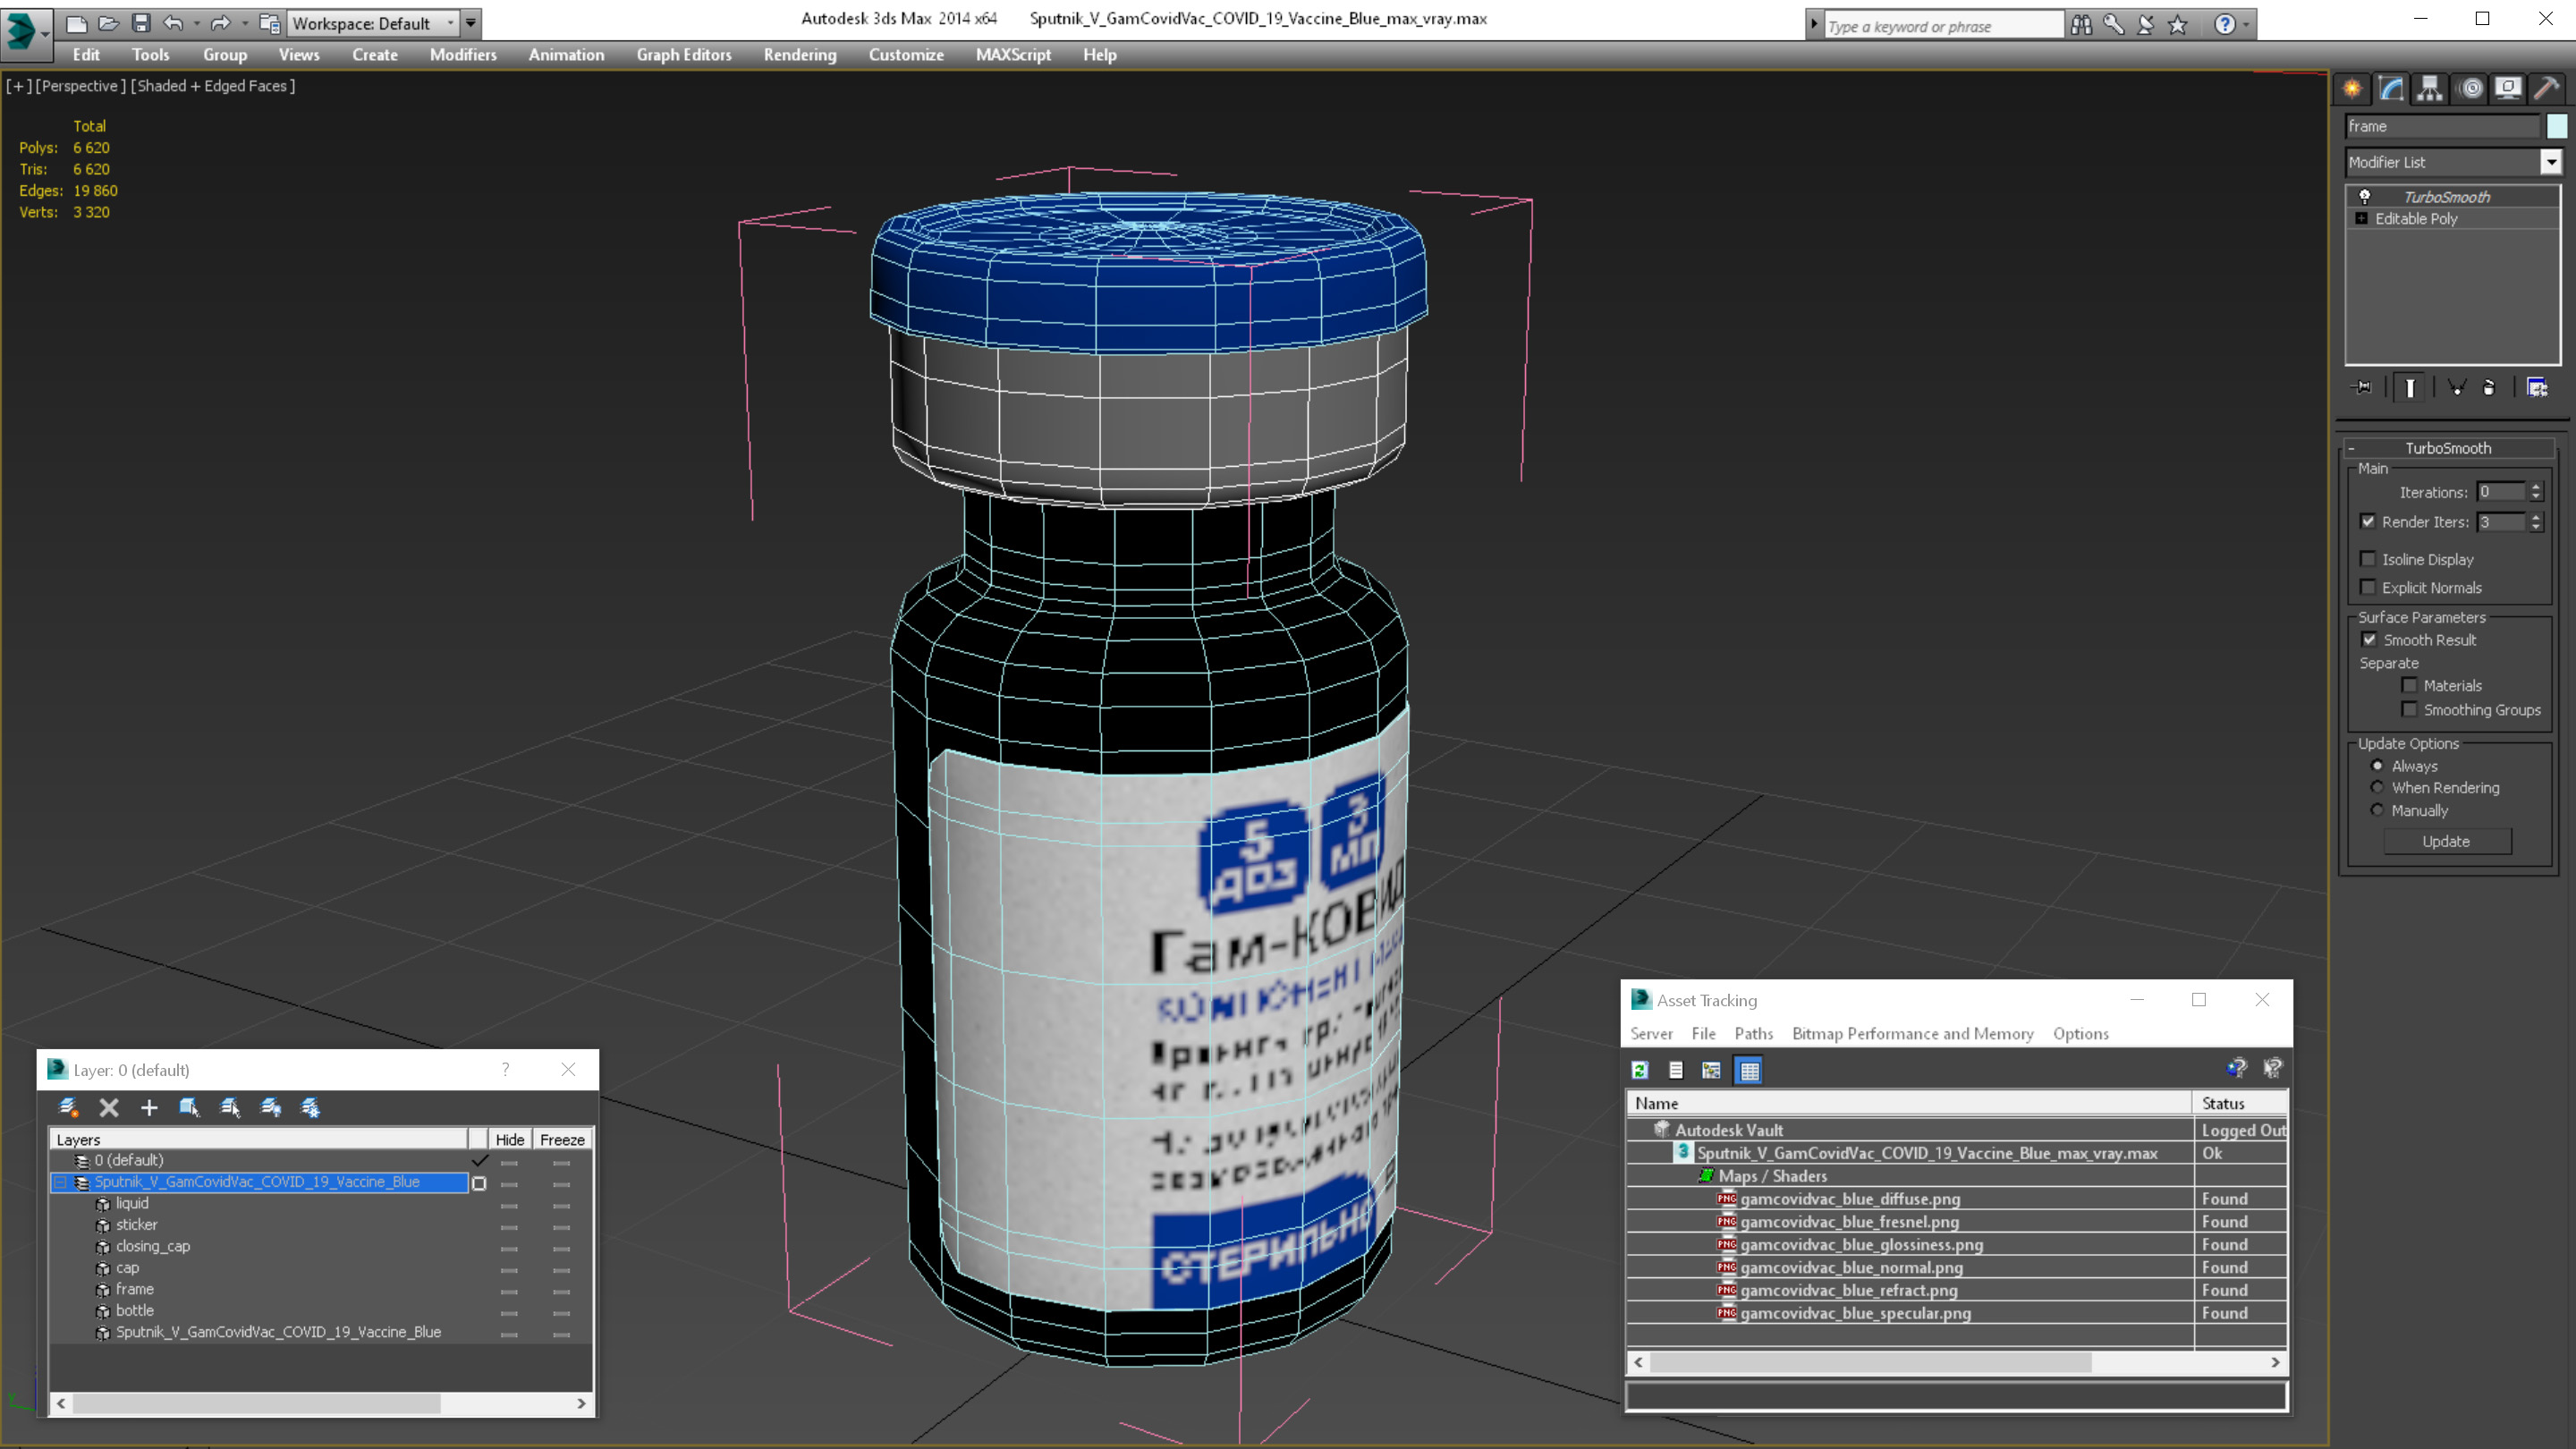This screenshot has width=2576, height=1449.
Task: Open Paths menu in Asset Tracking
Action: 1753,1034
